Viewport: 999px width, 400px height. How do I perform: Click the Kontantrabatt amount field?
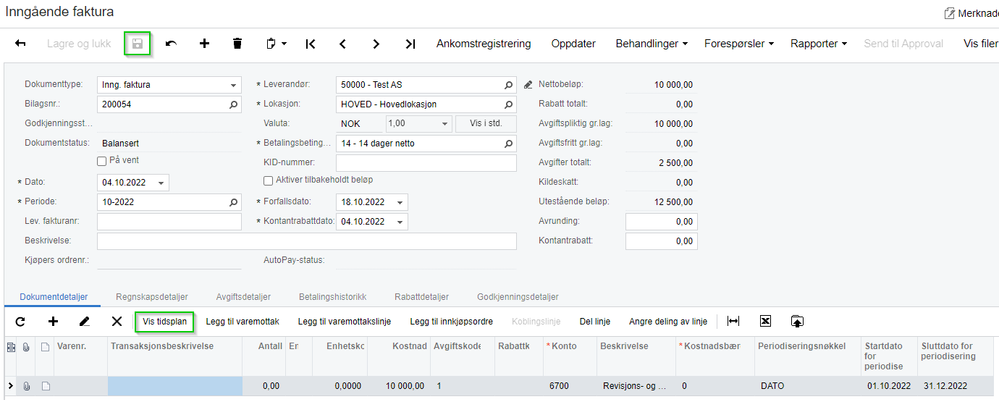[661, 241]
